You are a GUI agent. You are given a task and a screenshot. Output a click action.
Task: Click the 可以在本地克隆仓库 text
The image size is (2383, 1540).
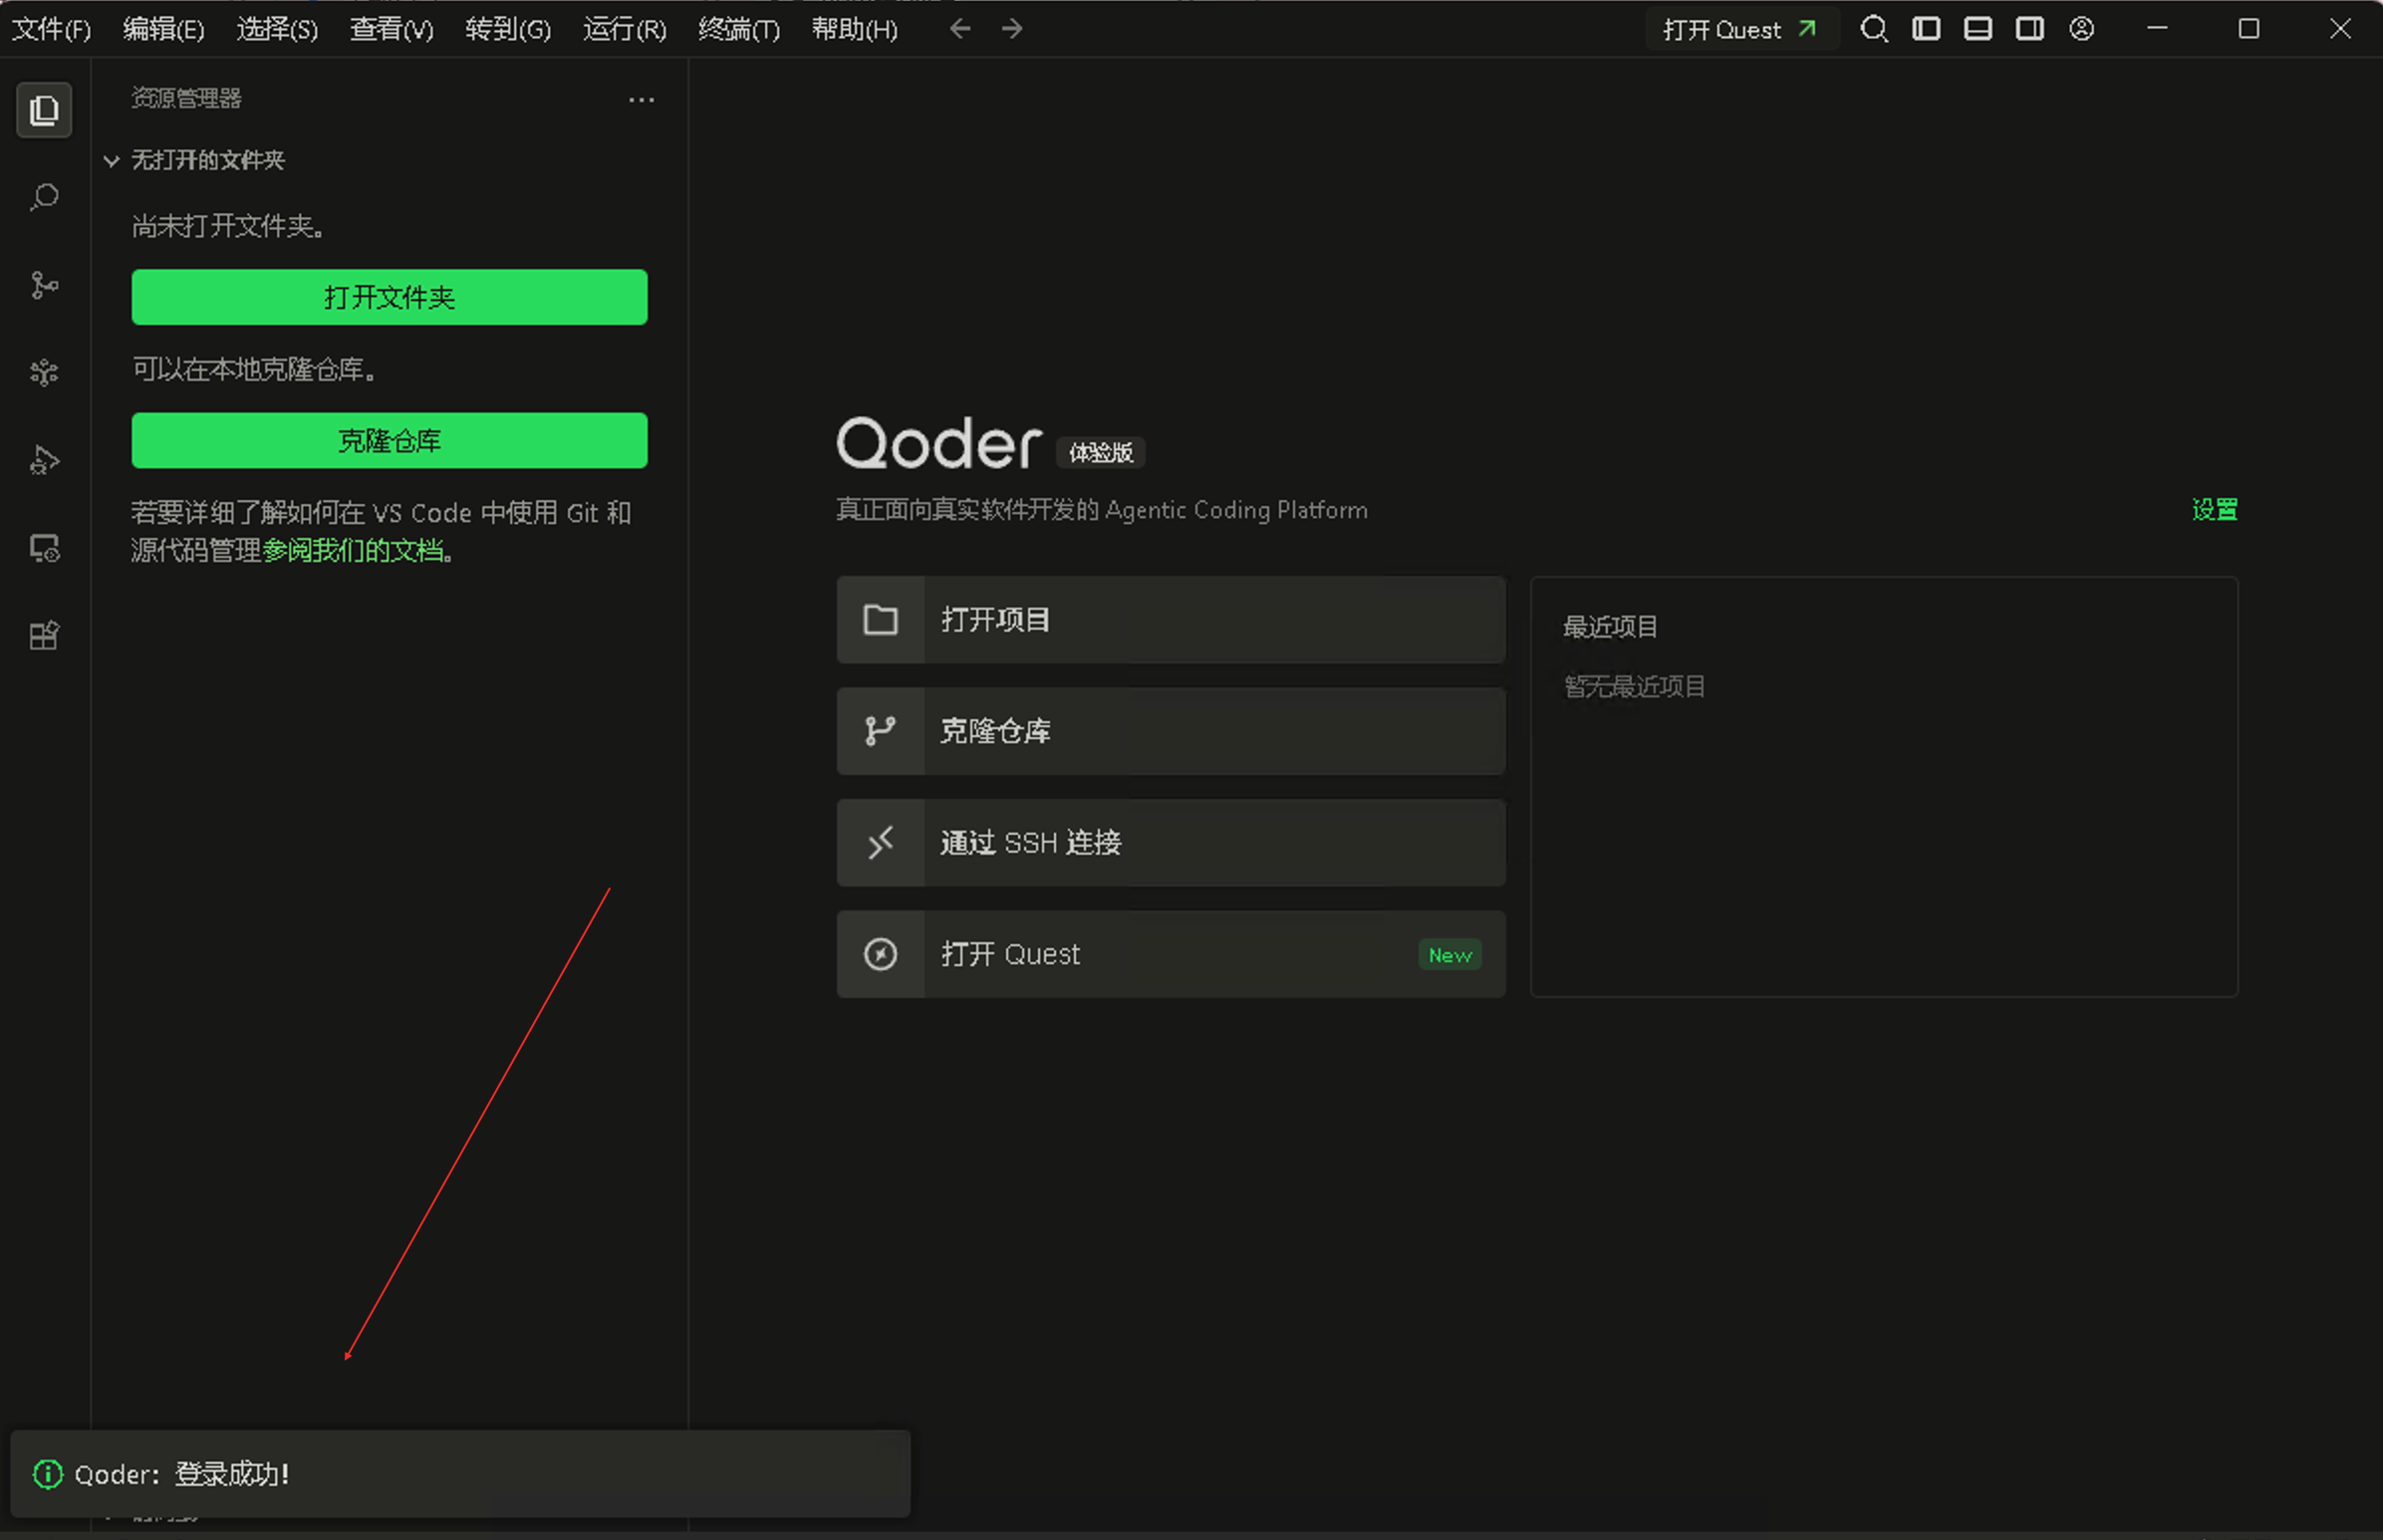[x=256, y=370]
